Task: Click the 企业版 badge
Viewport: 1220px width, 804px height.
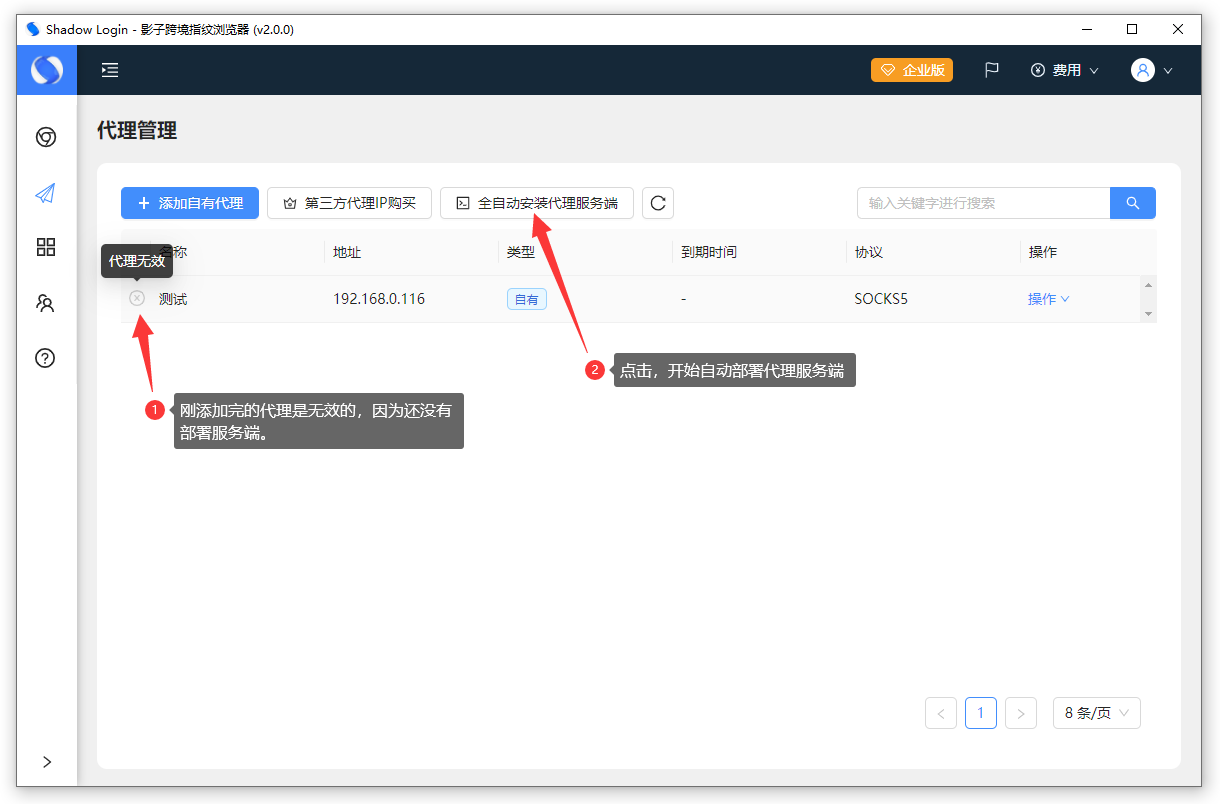Action: [911, 70]
